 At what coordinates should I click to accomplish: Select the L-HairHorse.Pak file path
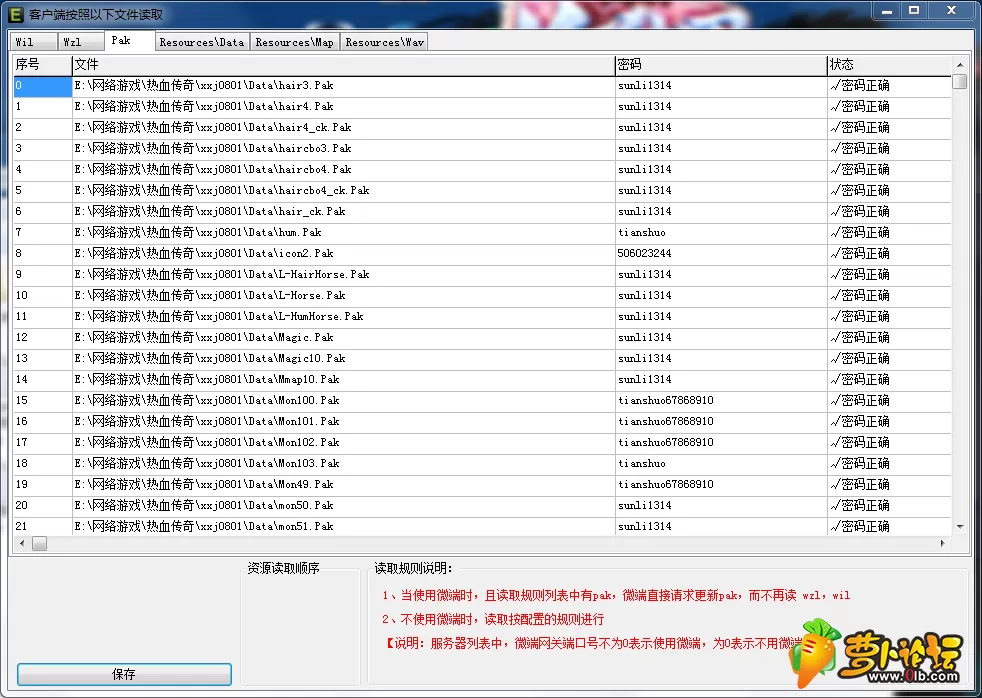coord(222,274)
